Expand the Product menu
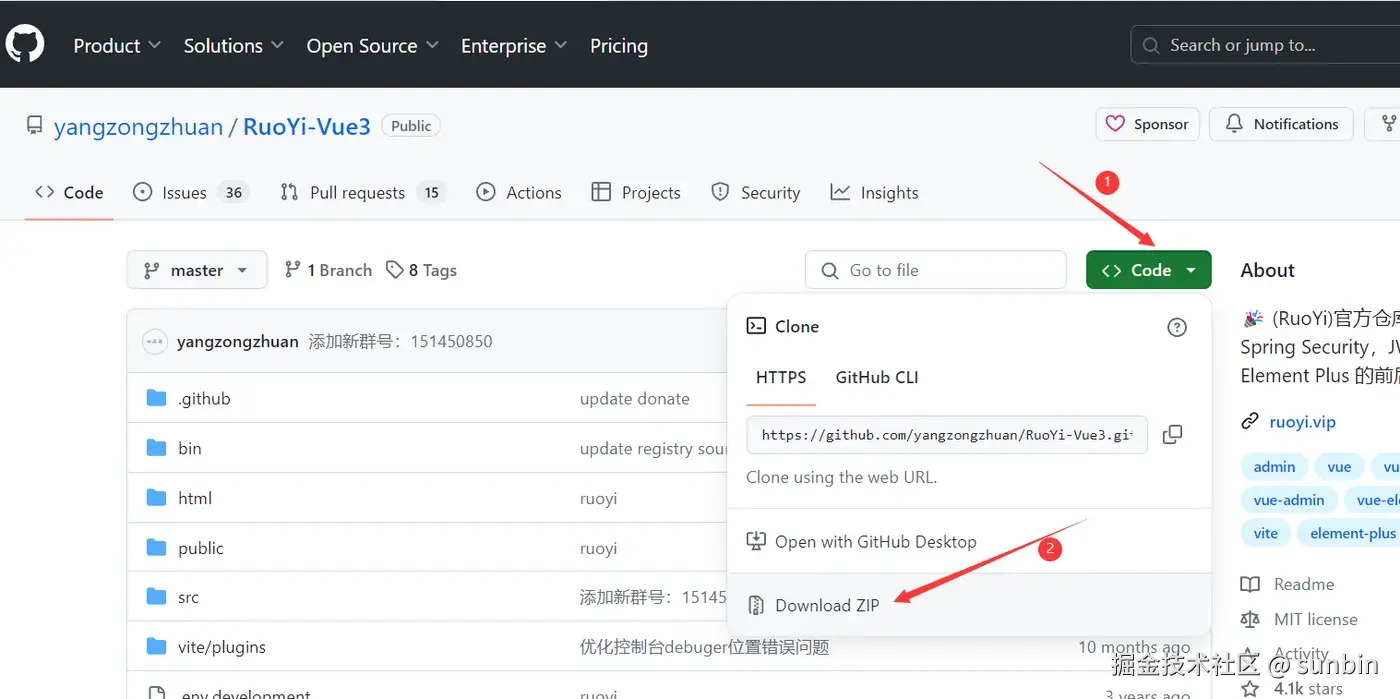The height and width of the screenshot is (699, 1400). pos(116,45)
